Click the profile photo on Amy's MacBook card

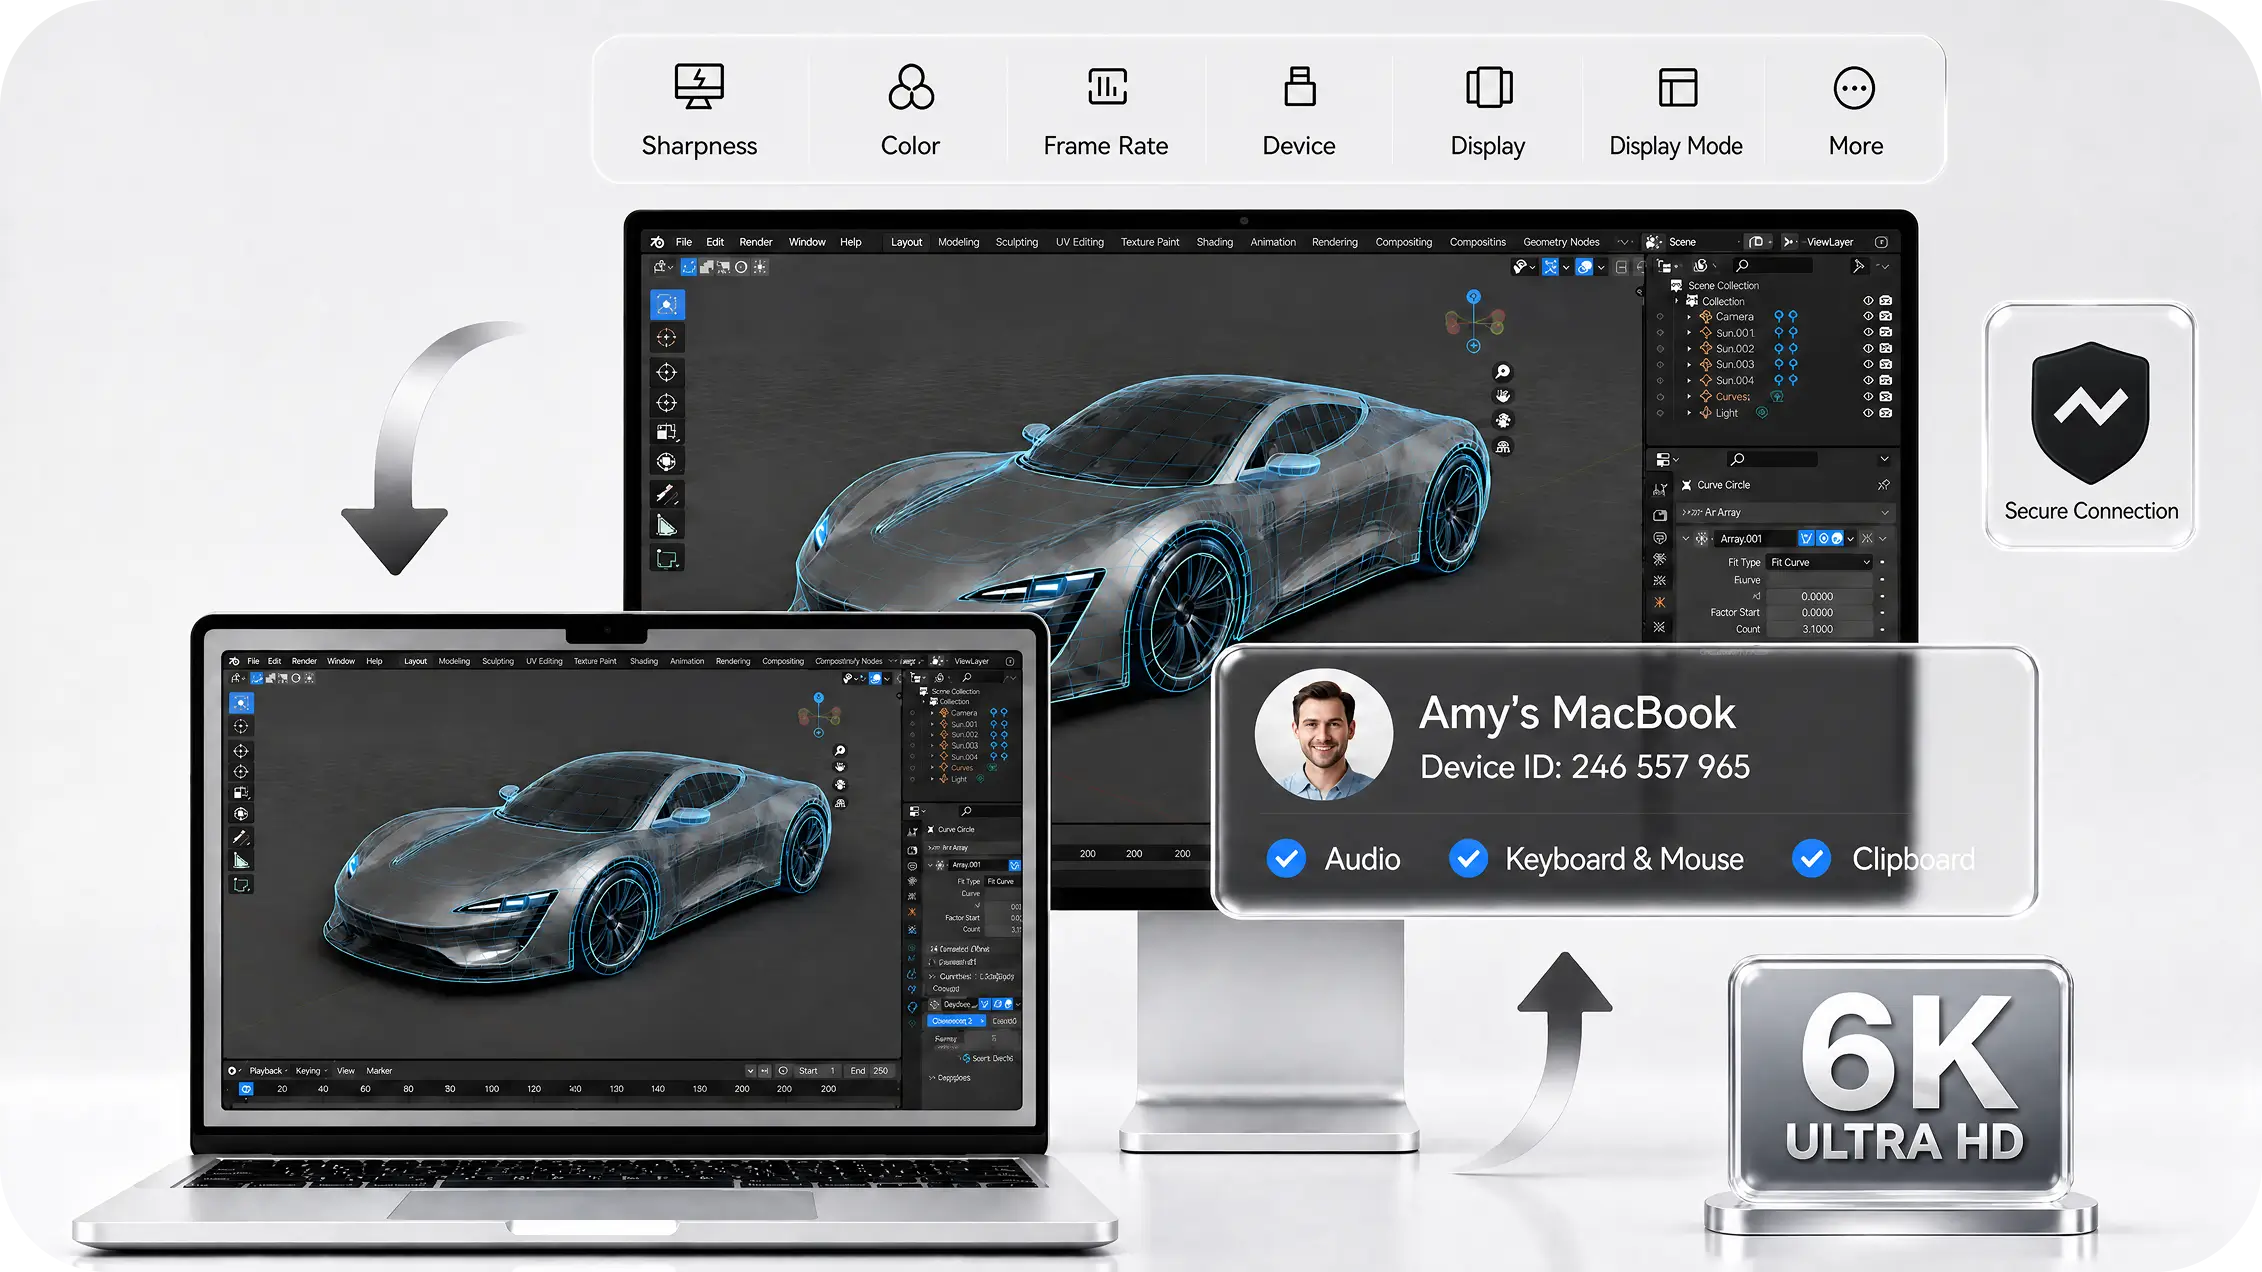(x=1323, y=735)
